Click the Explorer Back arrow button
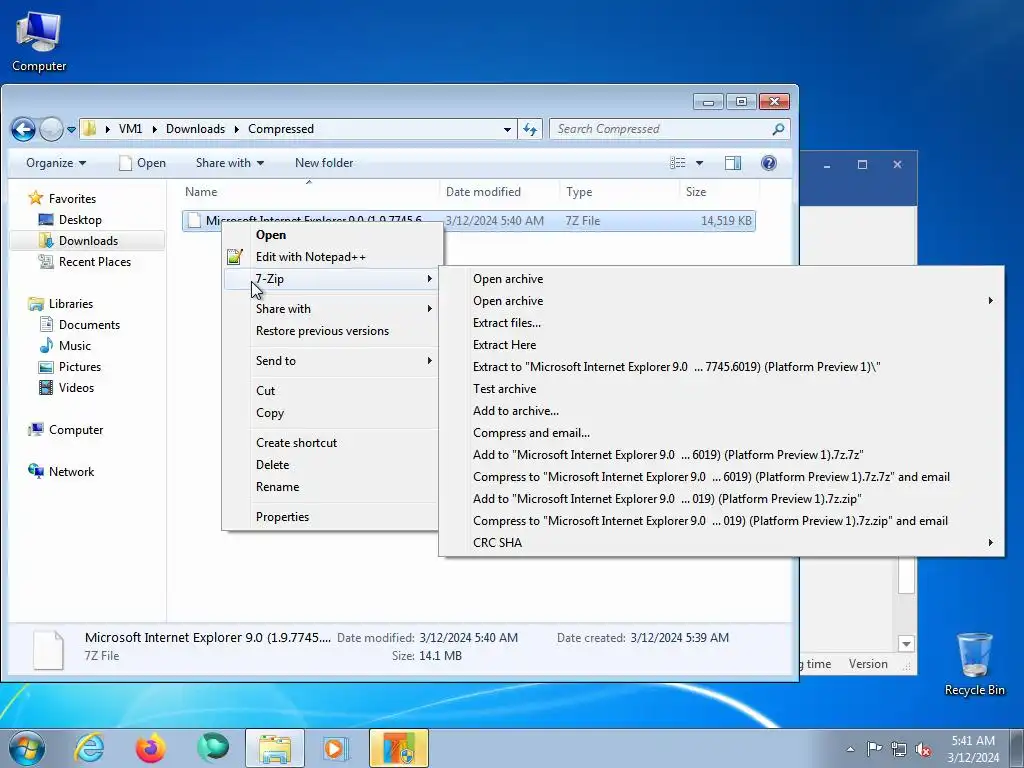The image size is (1024, 768). (x=24, y=129)
